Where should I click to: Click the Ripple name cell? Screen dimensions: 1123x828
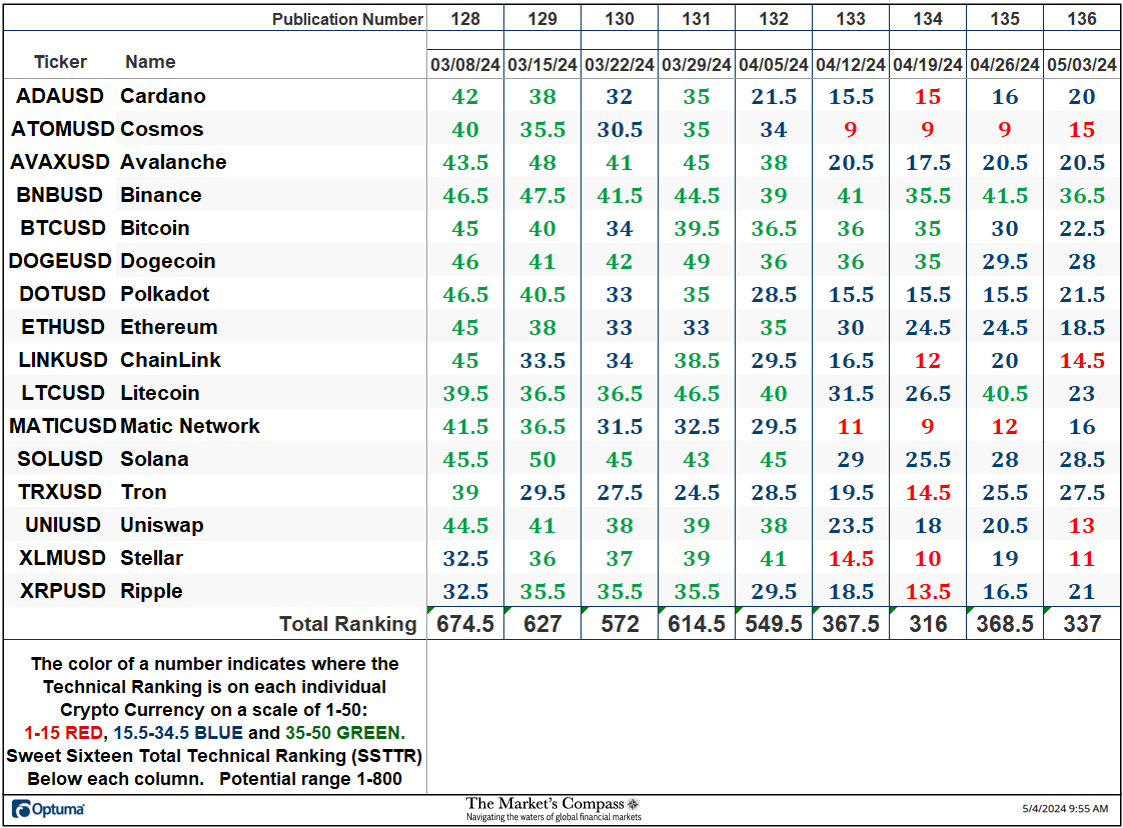(151, 591)
